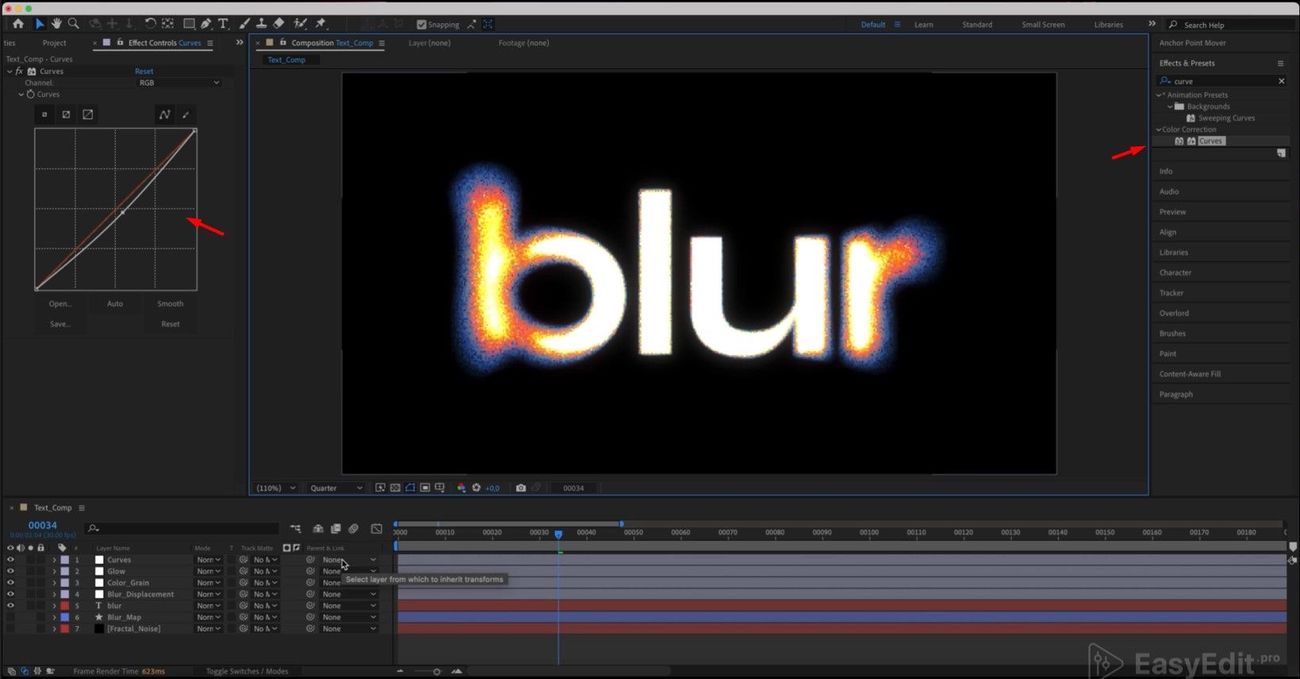
Task: Click the Auto button under curves graph
Action: click(115, 303)
